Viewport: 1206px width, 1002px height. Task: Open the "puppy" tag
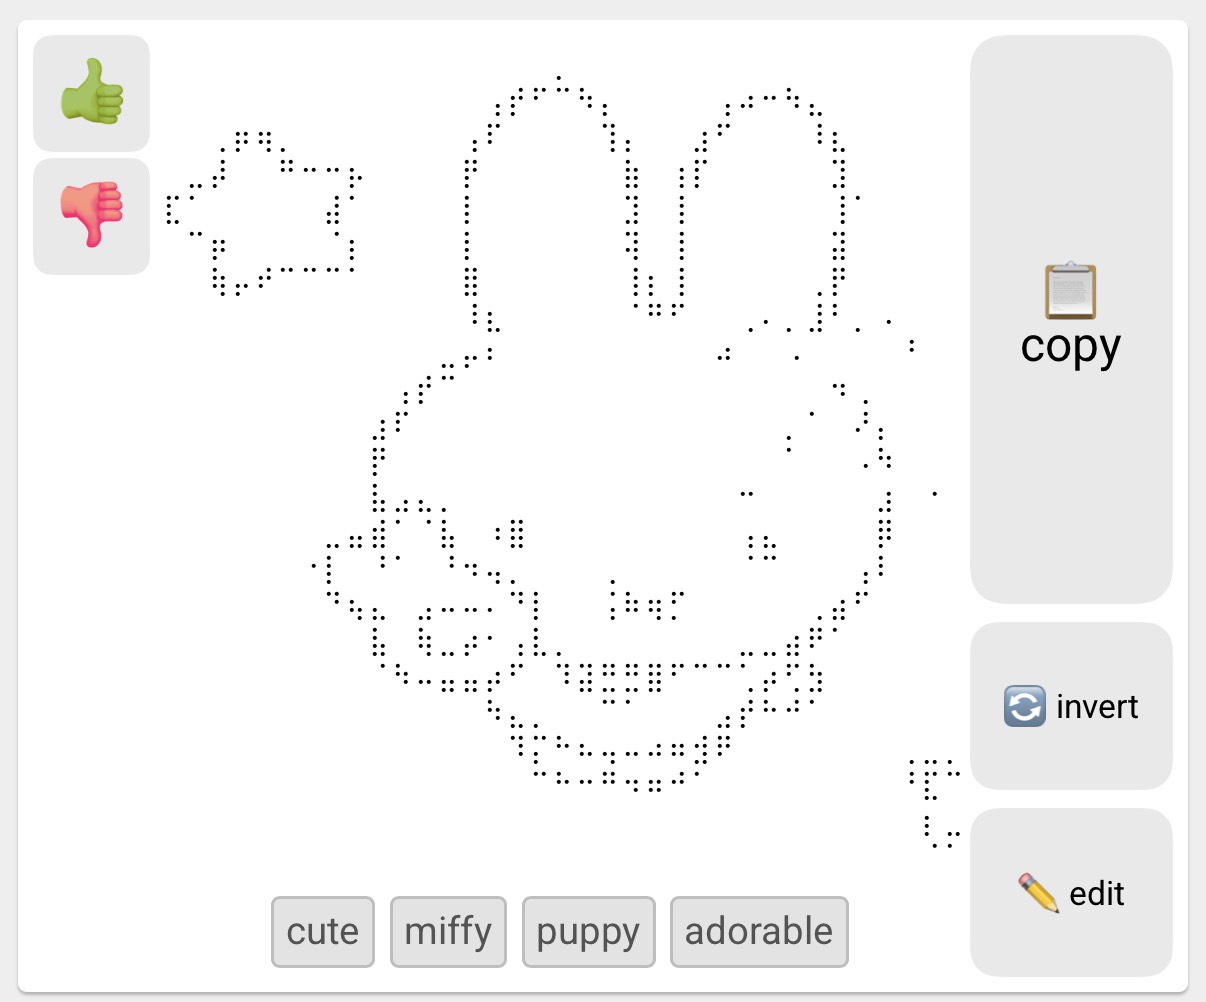(588, 931)
